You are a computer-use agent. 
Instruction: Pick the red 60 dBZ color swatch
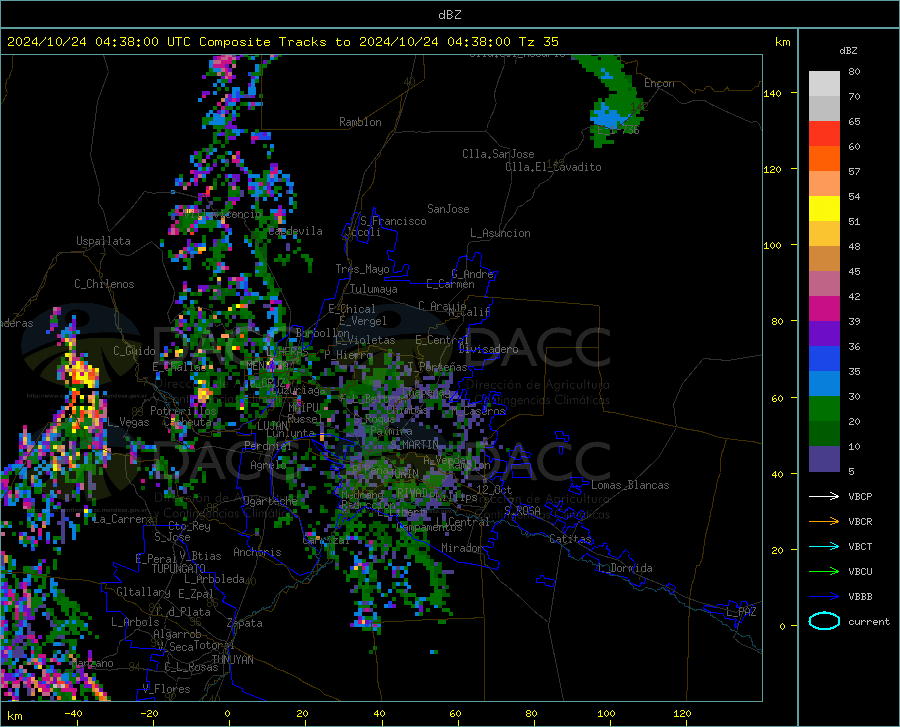(x=824, y=134)
